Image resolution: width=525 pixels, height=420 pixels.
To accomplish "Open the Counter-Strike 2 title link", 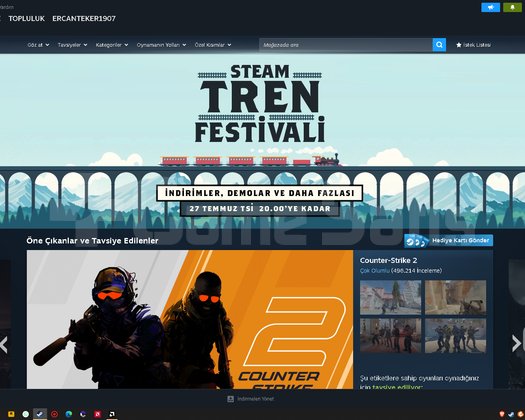I will click(388, 260).
